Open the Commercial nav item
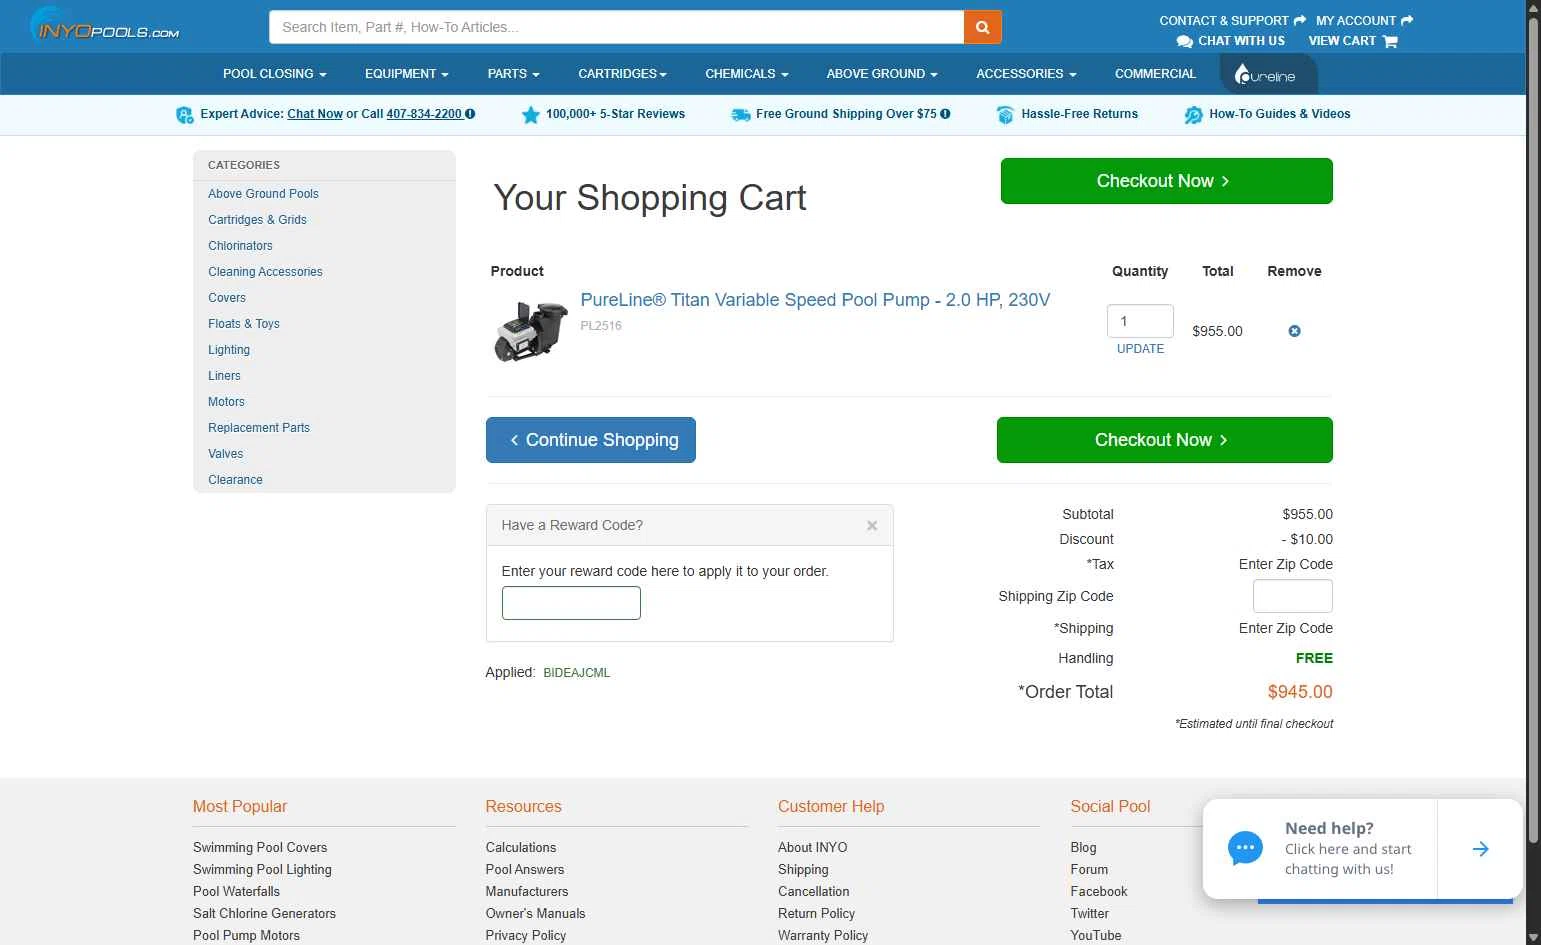Image resolution: width=1541 pixels, height=945 pixels. pyautogui.click(x=1155, y=74)
